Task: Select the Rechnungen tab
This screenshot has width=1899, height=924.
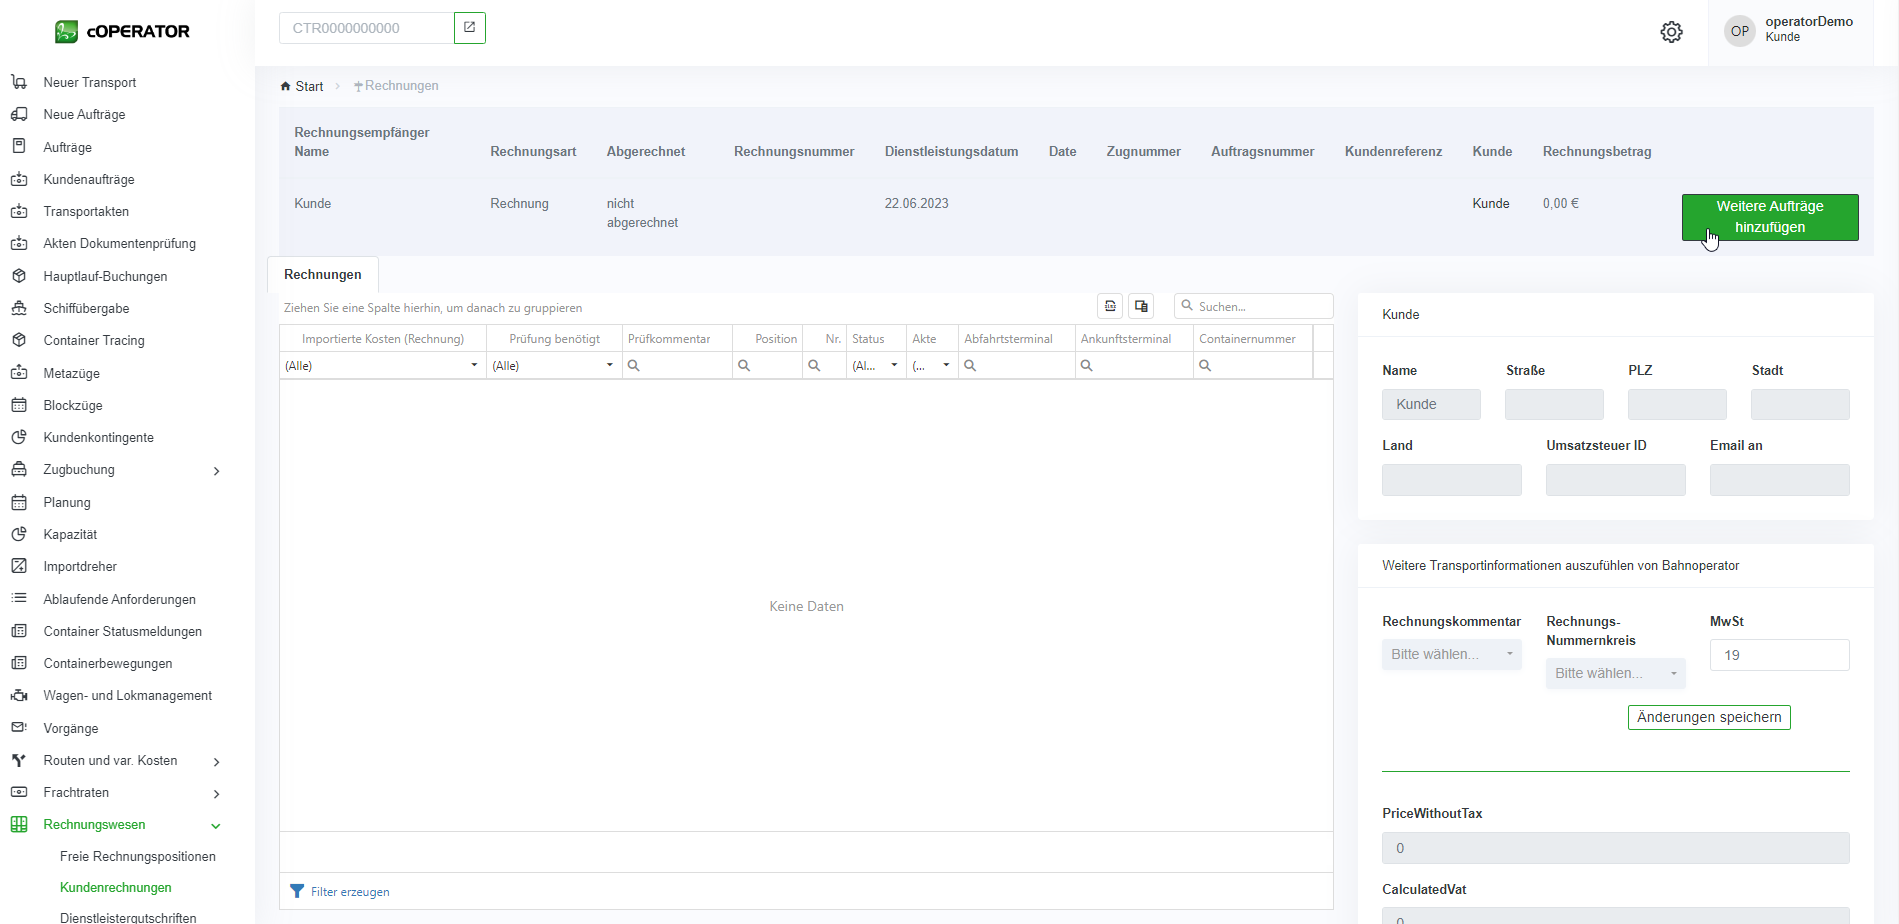Action: pos(323,274)
